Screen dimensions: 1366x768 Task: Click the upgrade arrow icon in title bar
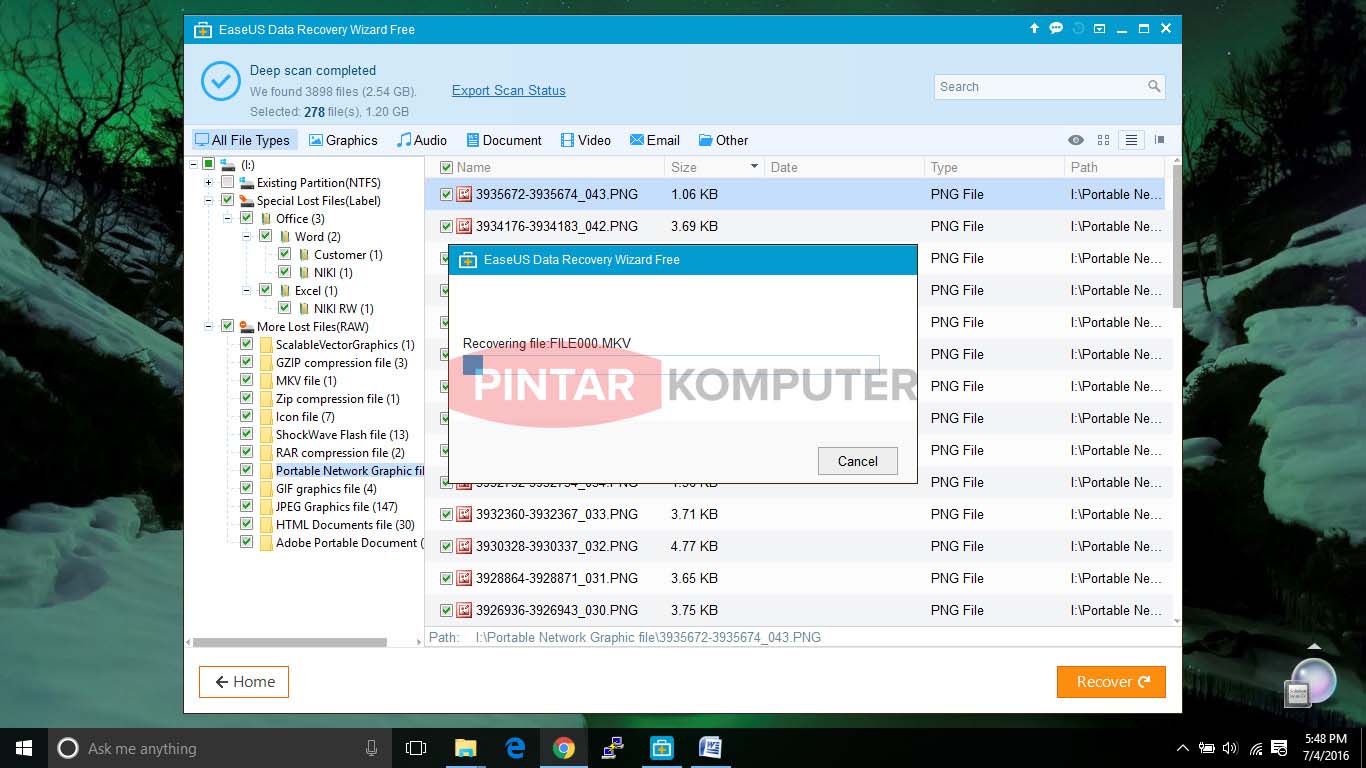(1034, 29)
